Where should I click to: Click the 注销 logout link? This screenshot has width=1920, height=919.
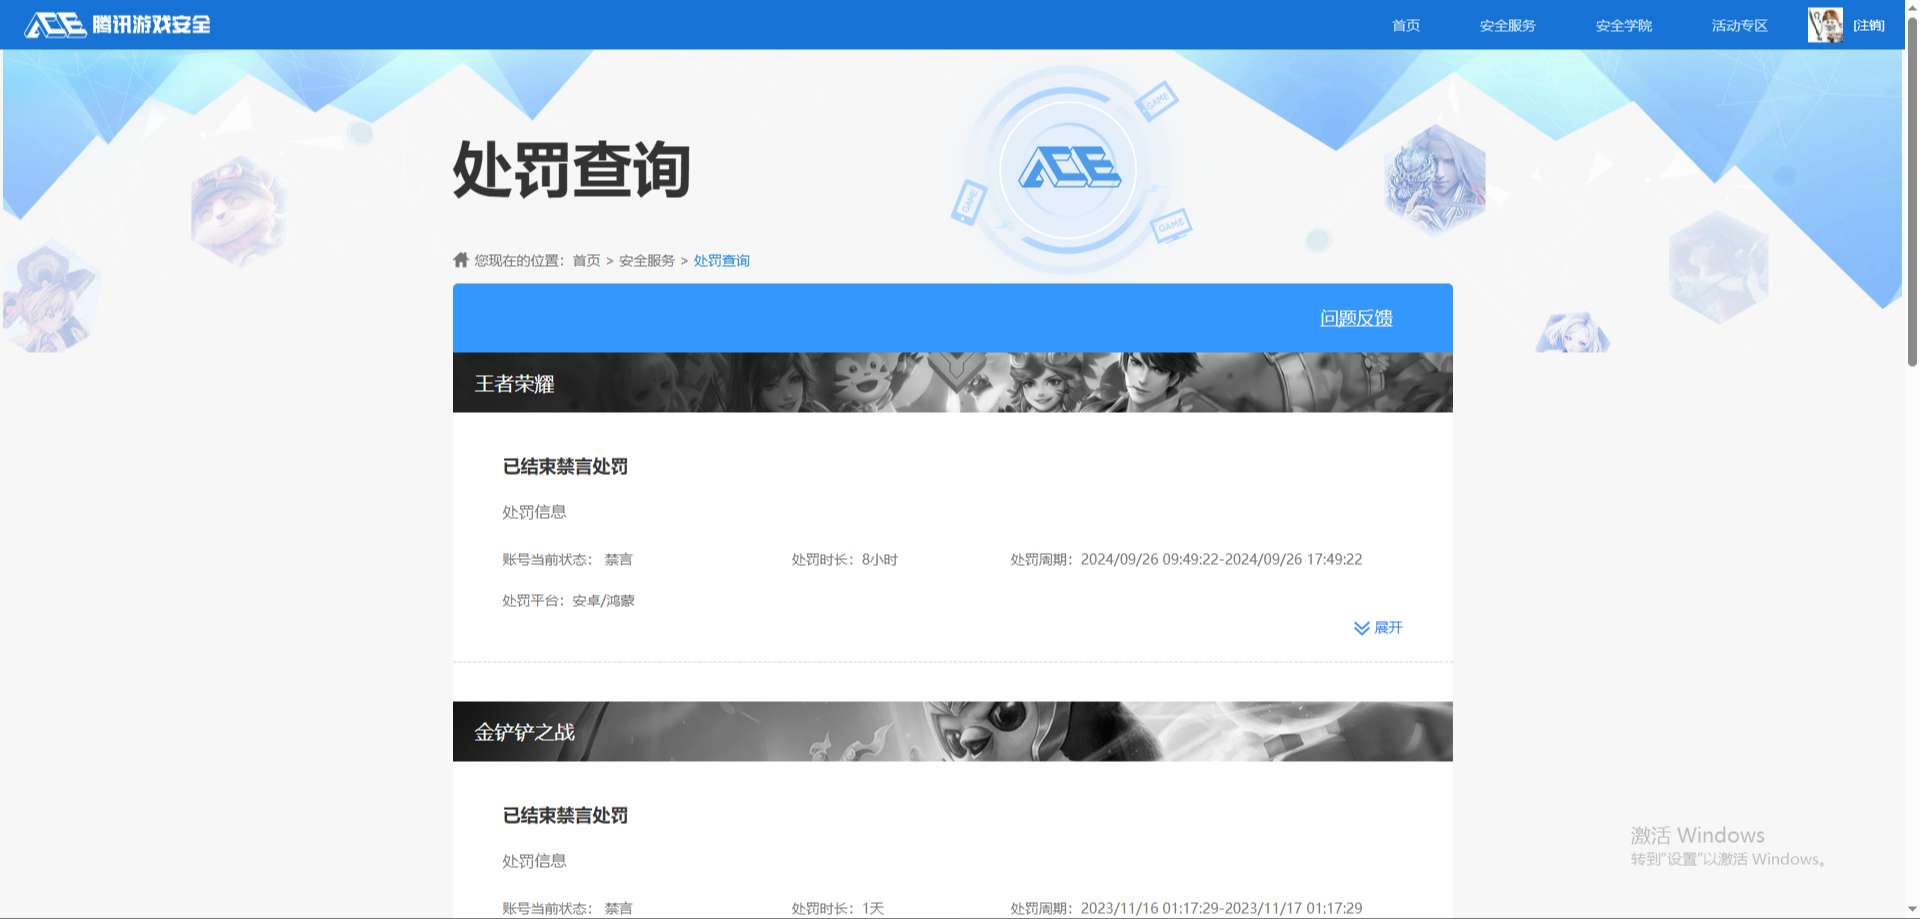tap(1868, 25)
